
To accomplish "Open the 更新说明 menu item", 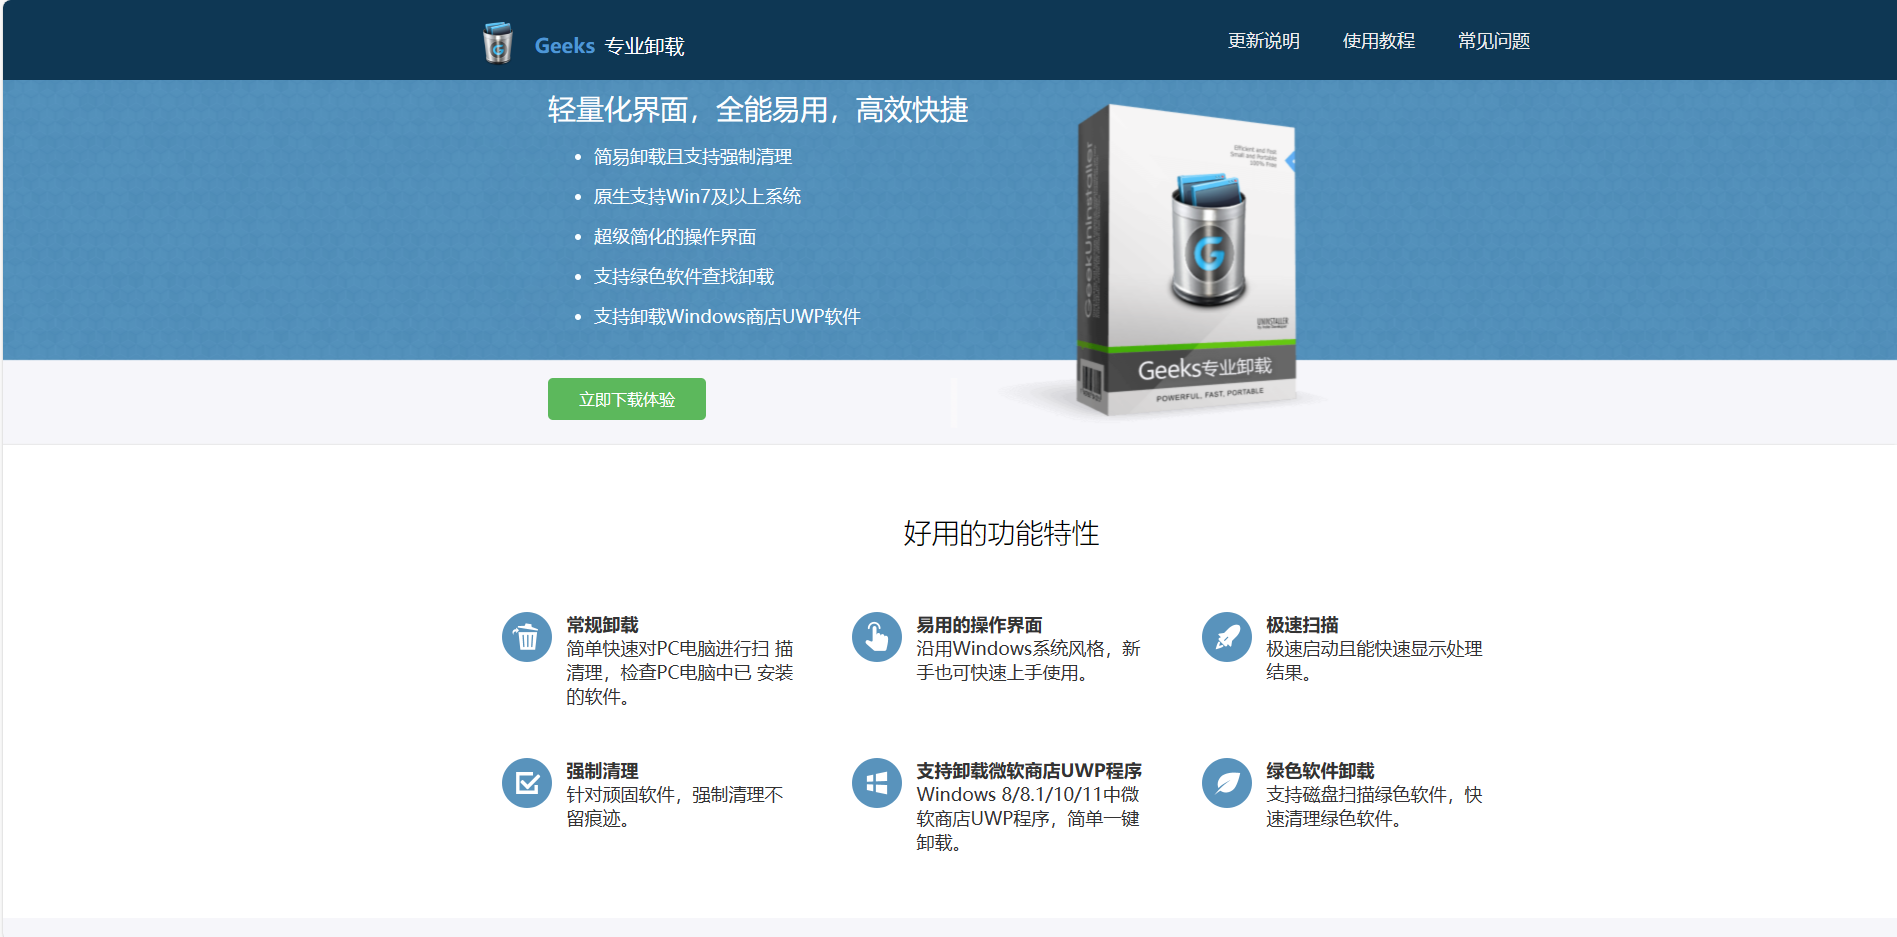I will click(1264, 41).
